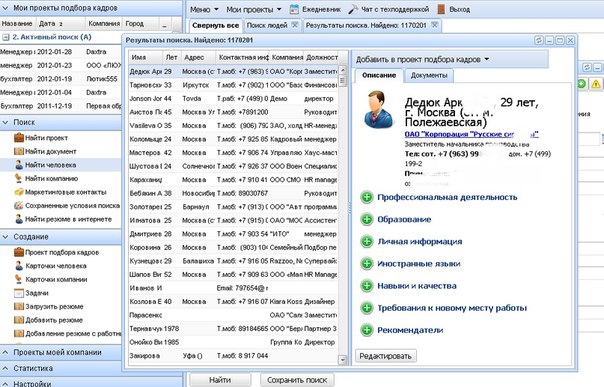The width and height of the screenshot is (604, 387).
Task: Click the Свернуть все tab
Action: (215, 25)
